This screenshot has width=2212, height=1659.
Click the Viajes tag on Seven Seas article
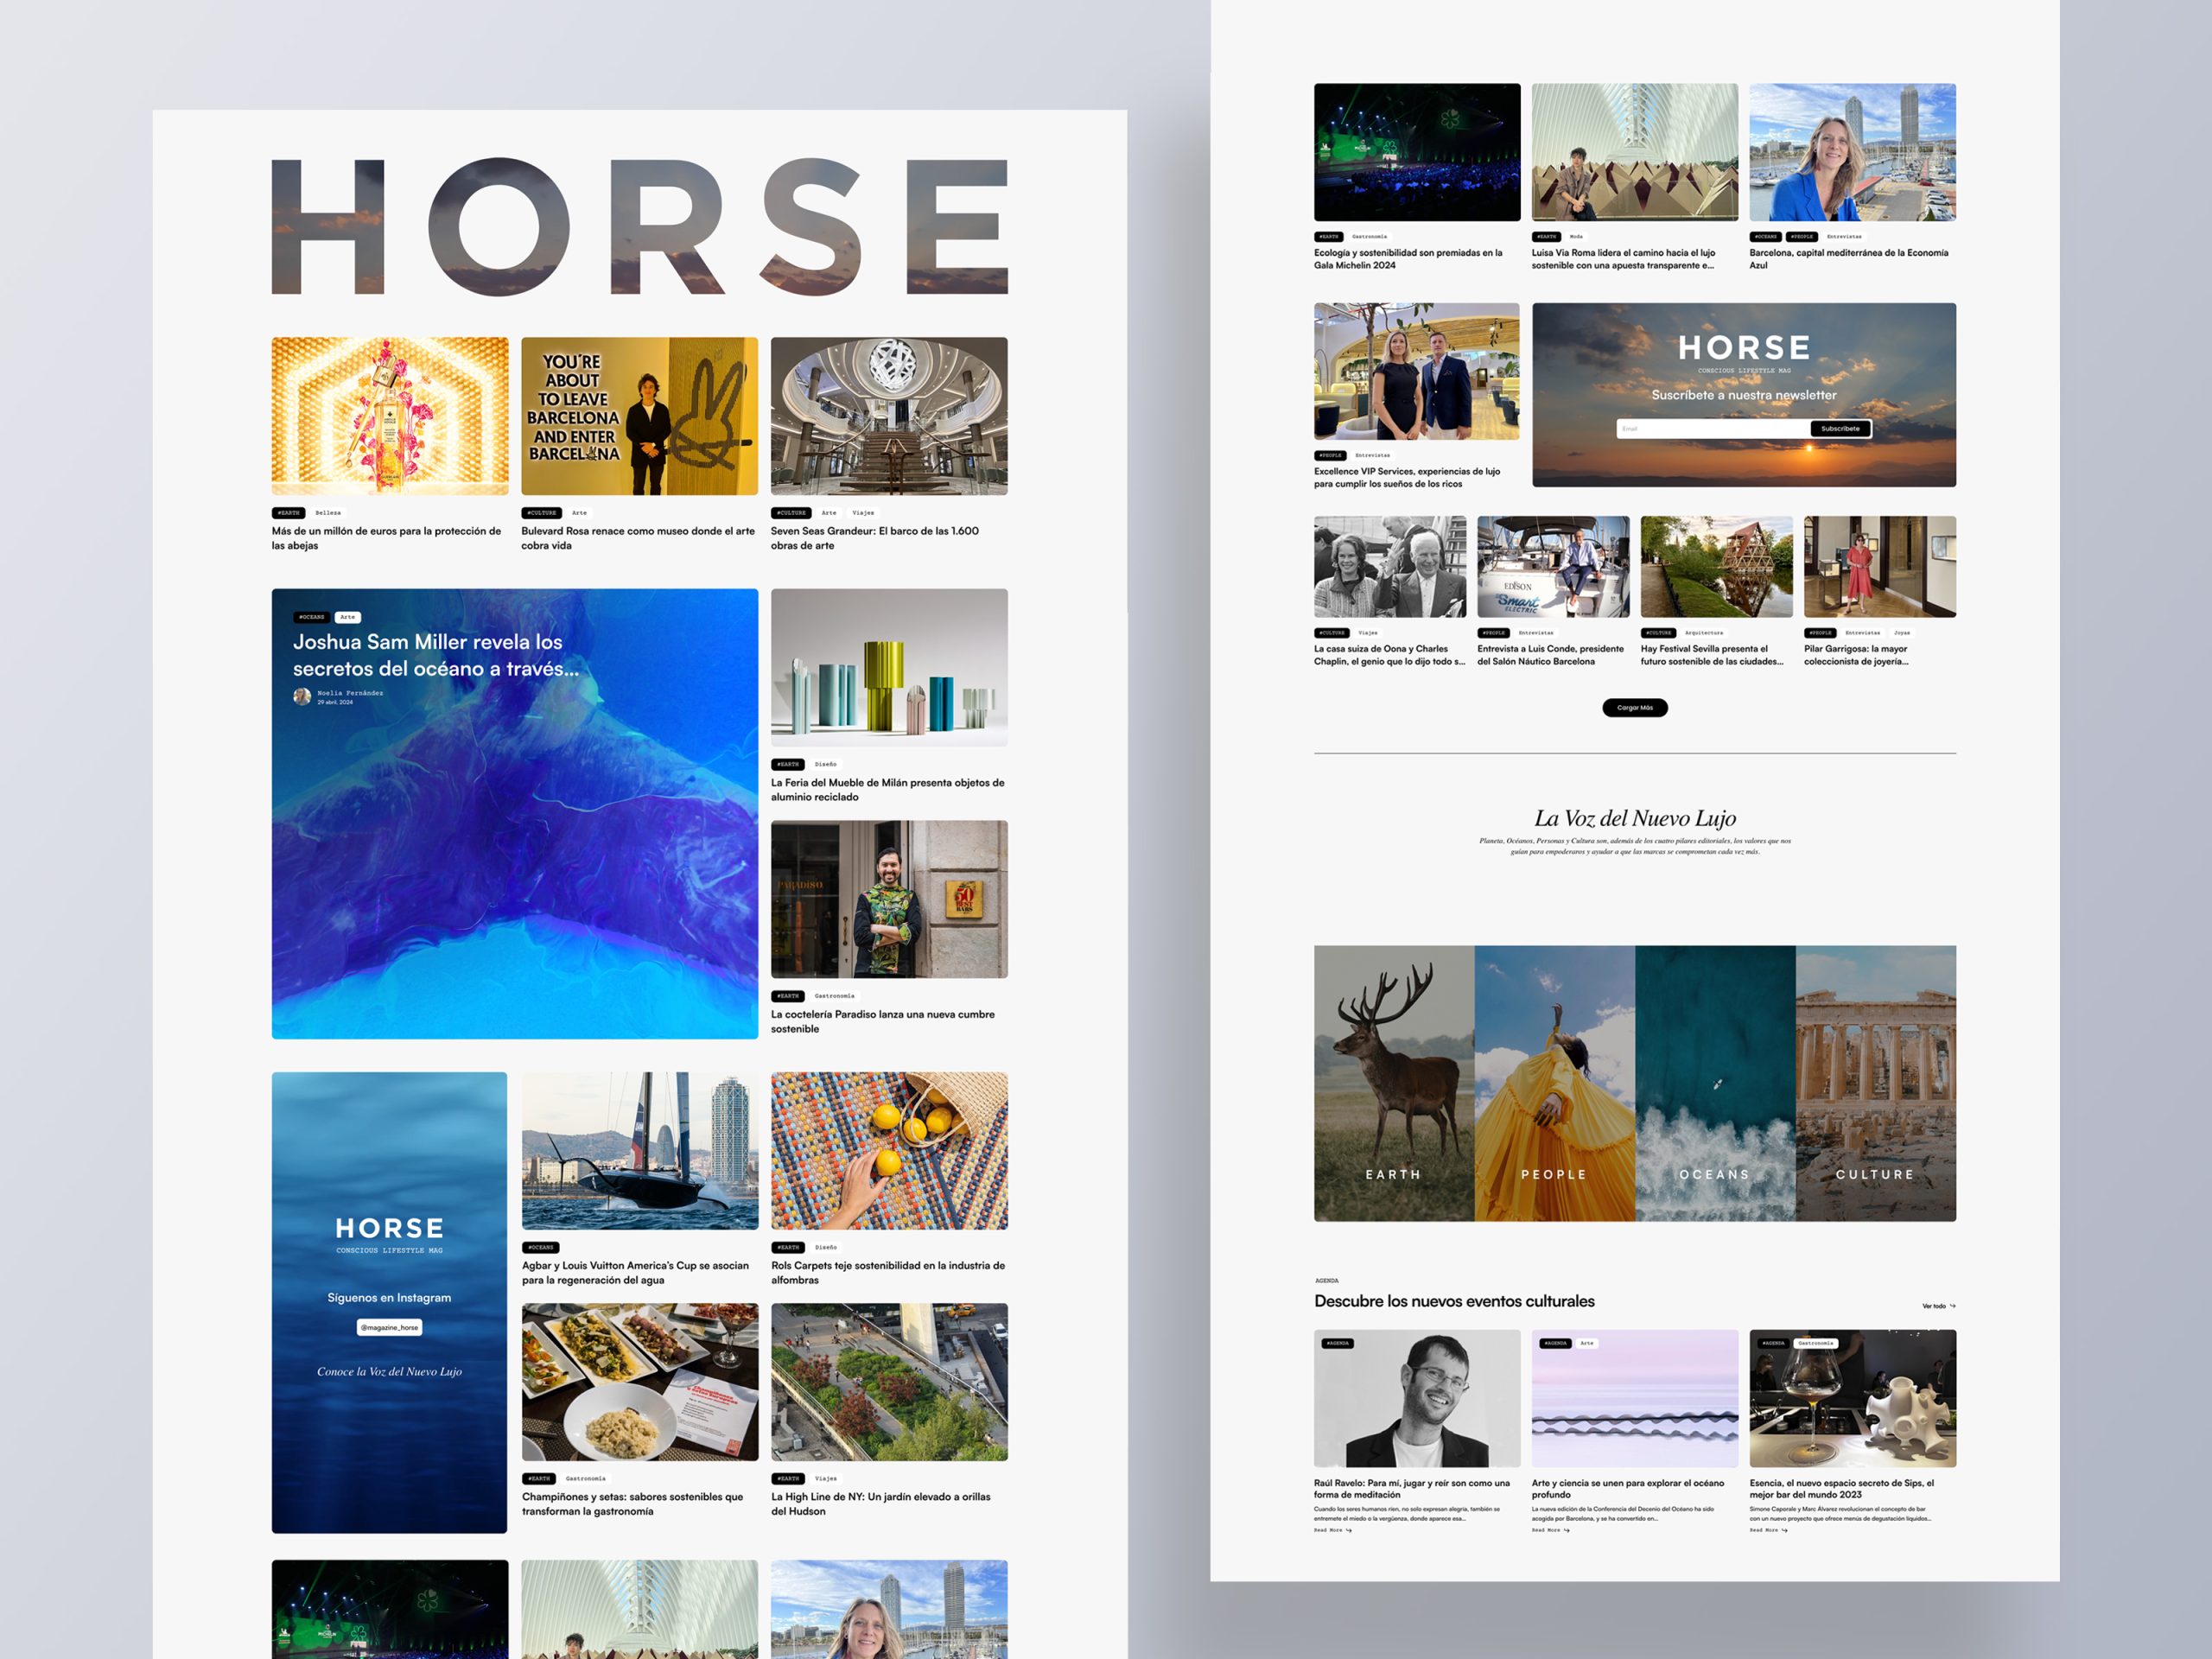pos(863,513)
